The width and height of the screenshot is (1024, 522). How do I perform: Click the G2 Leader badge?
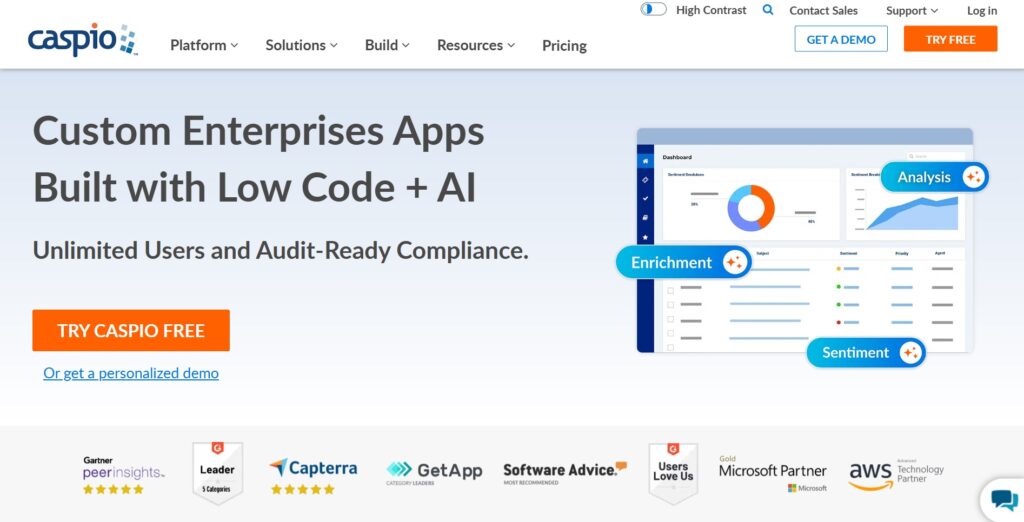[217, 473]
